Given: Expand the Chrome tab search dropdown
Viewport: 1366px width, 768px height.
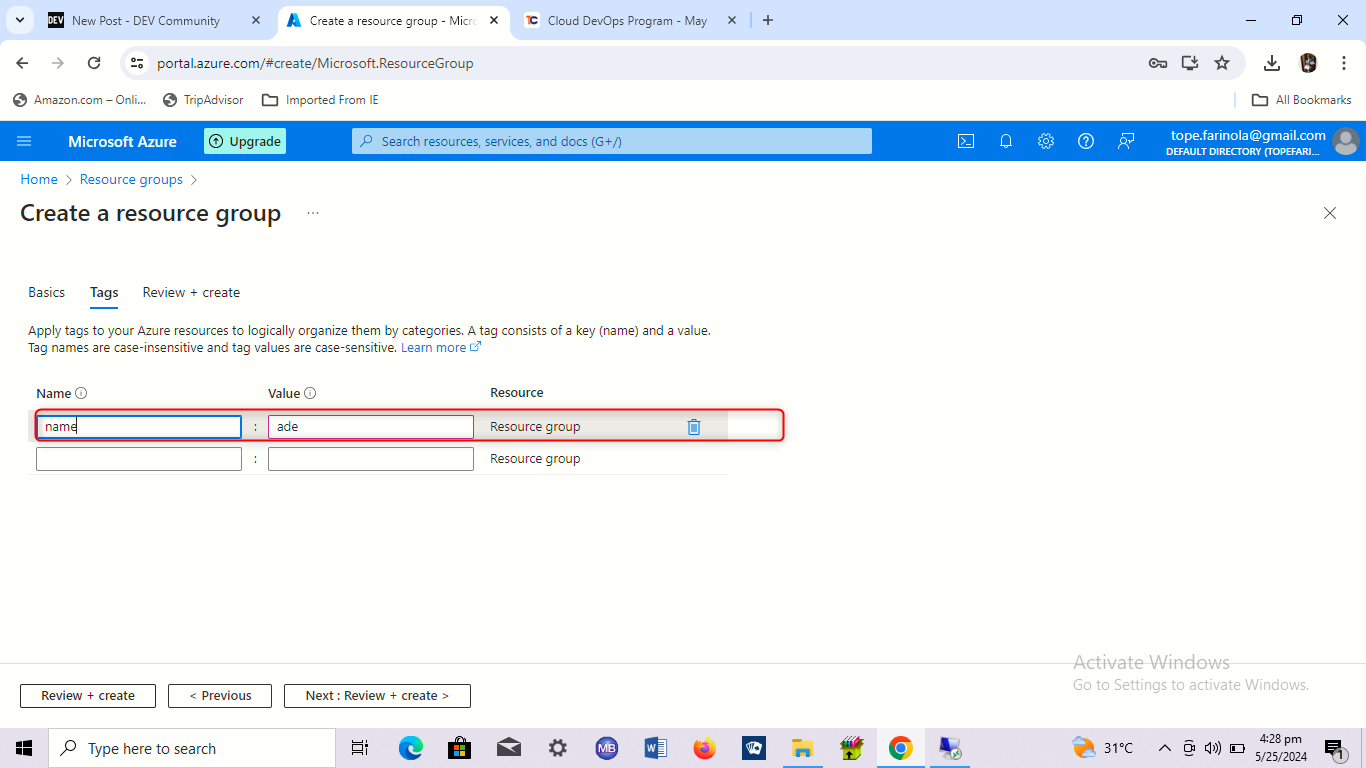Looking at the screenshot, I should 20,20.
